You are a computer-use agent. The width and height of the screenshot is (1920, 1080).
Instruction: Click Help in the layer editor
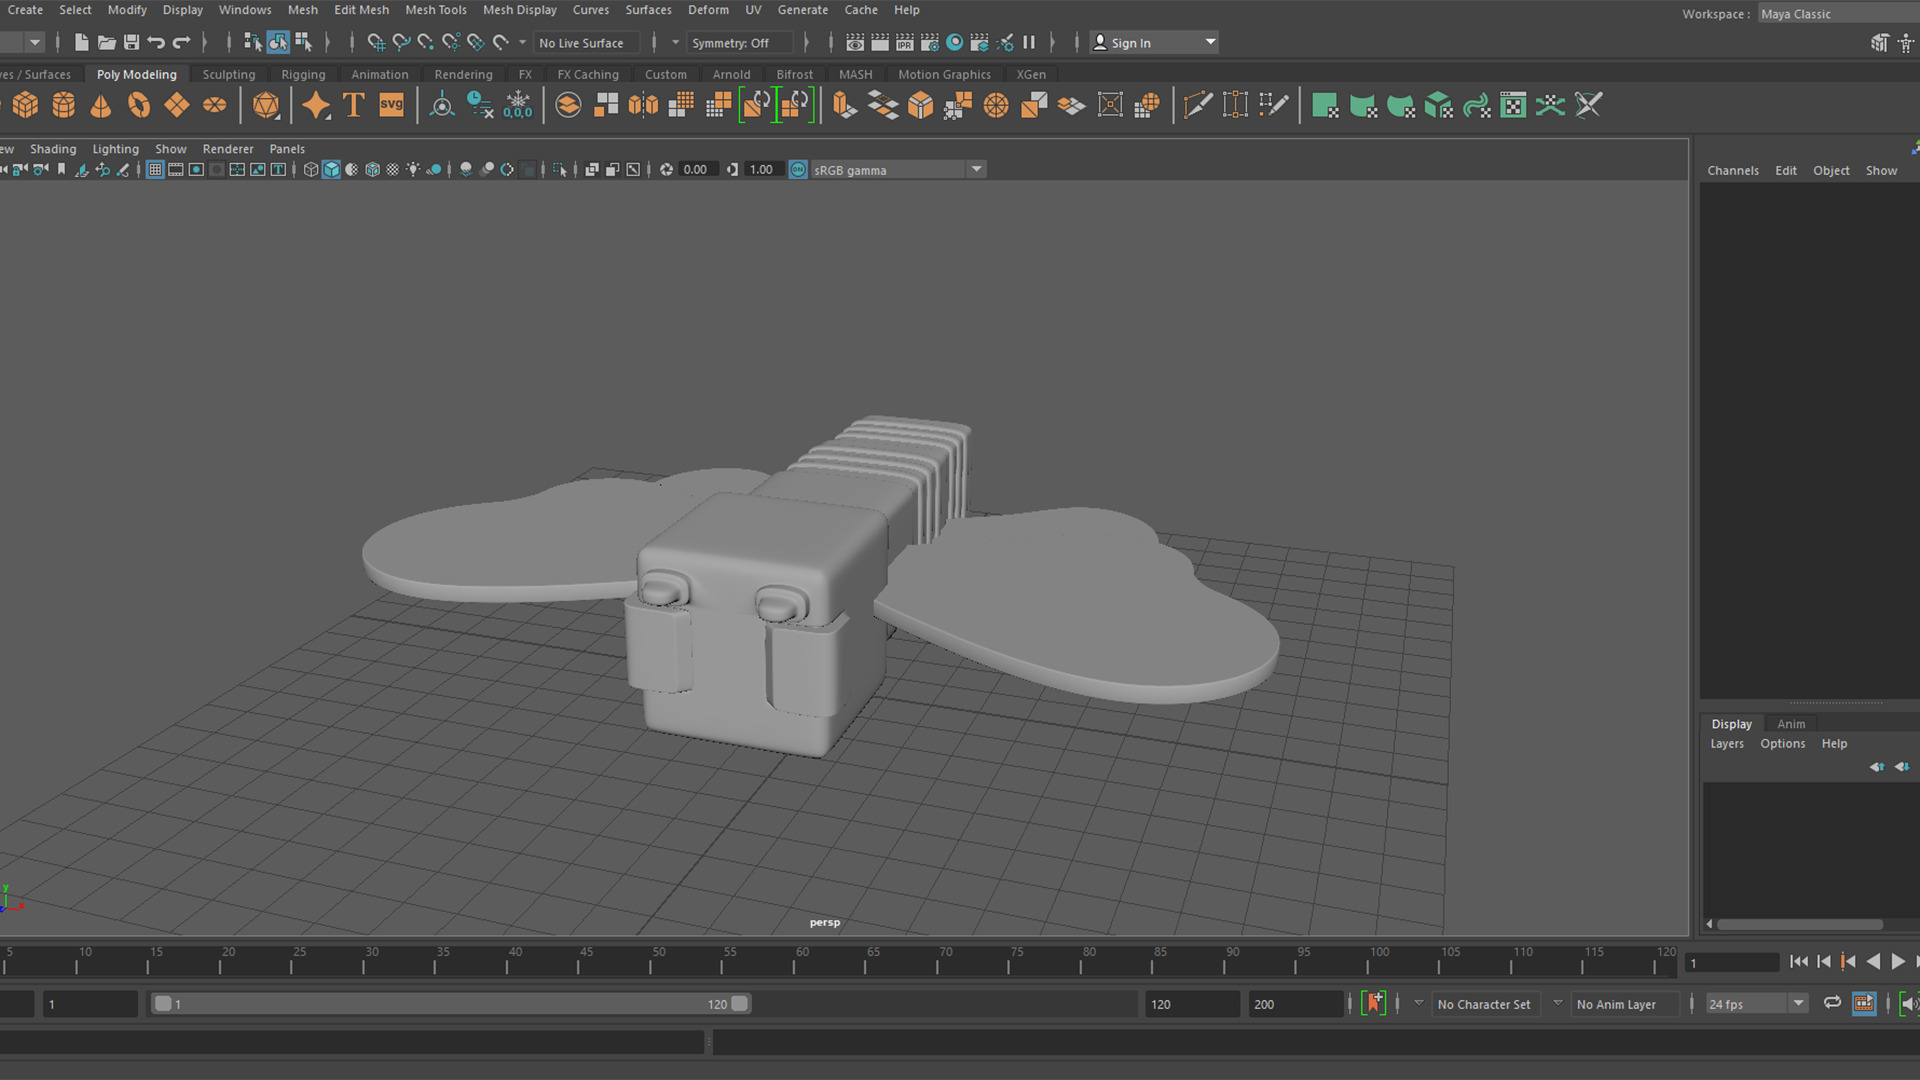click(1834, 744)
